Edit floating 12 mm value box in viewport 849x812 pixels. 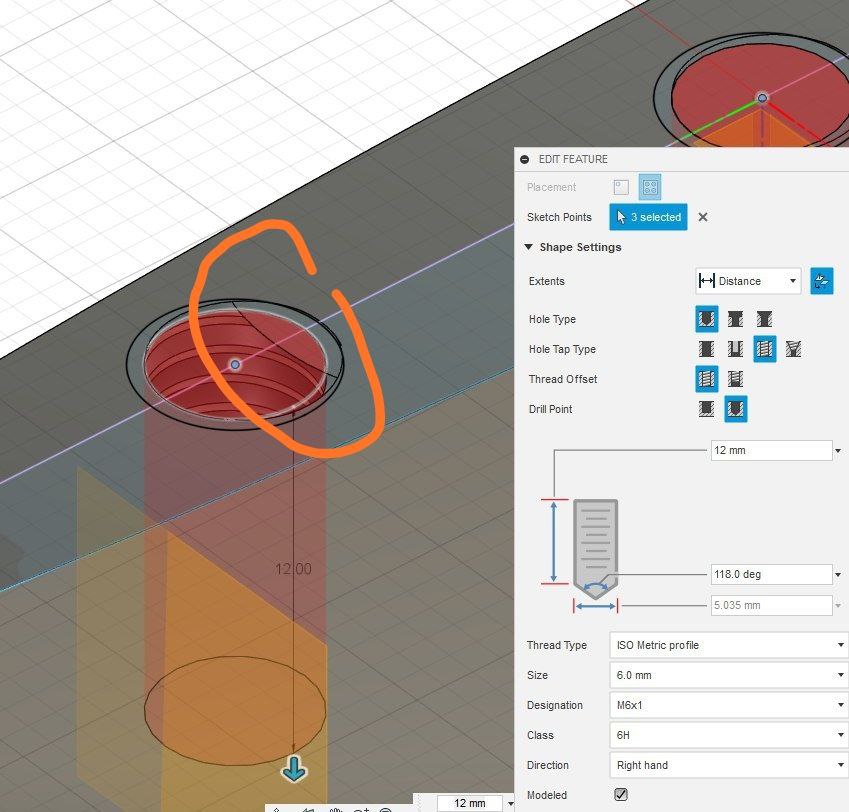[x=469, y=803]
